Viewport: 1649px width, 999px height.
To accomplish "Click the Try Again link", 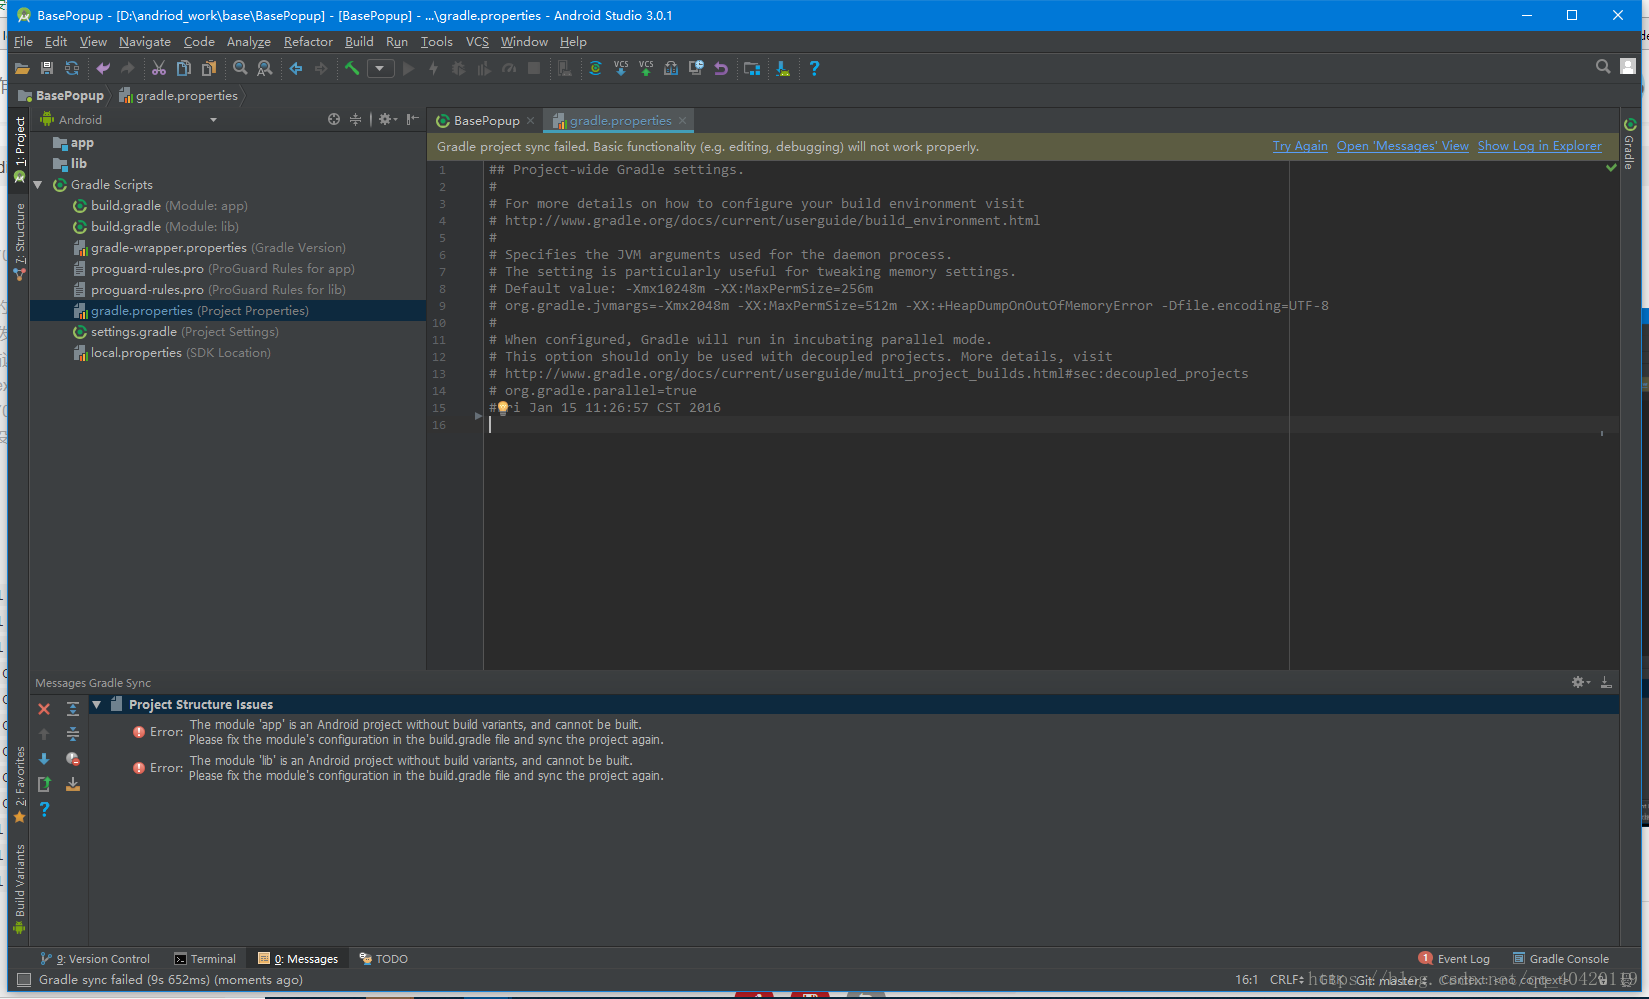I will [x=1300, y=146].
